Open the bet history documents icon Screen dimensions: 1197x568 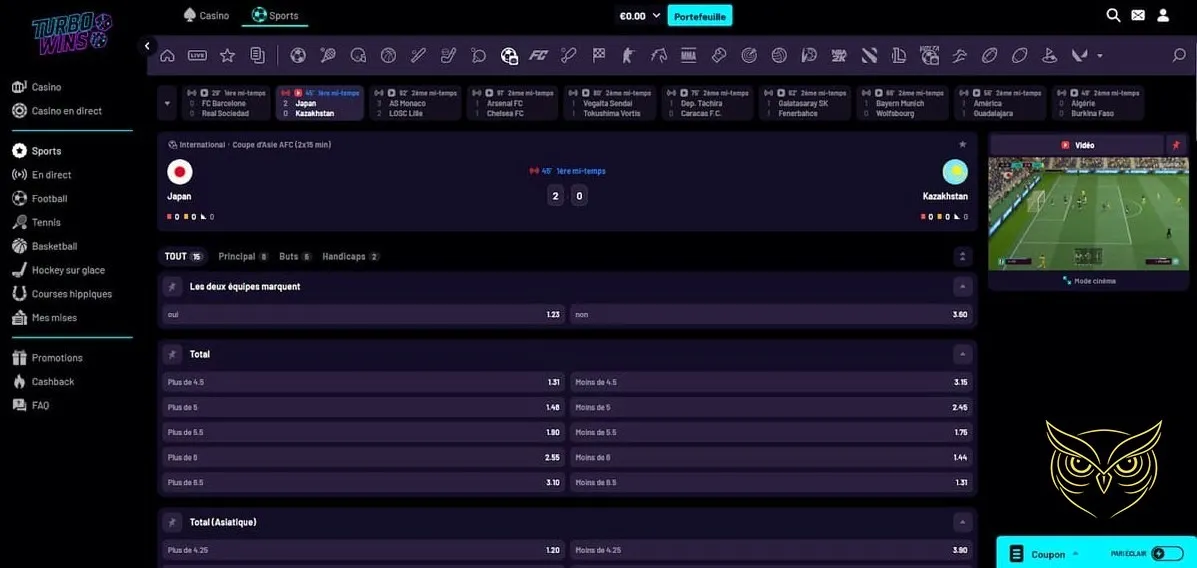(257, 56)
